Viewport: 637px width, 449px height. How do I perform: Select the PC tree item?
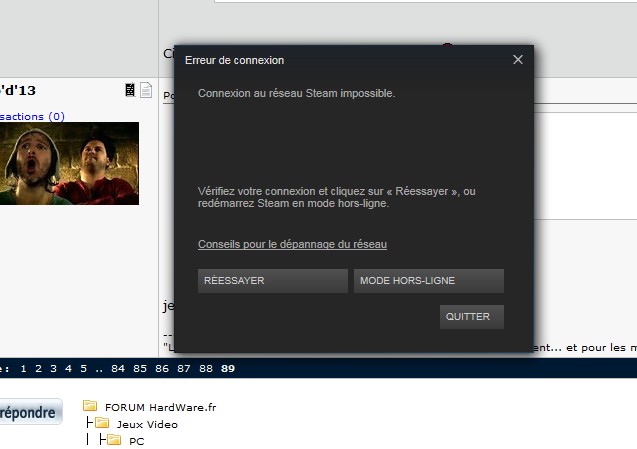[x=136, y=441]
